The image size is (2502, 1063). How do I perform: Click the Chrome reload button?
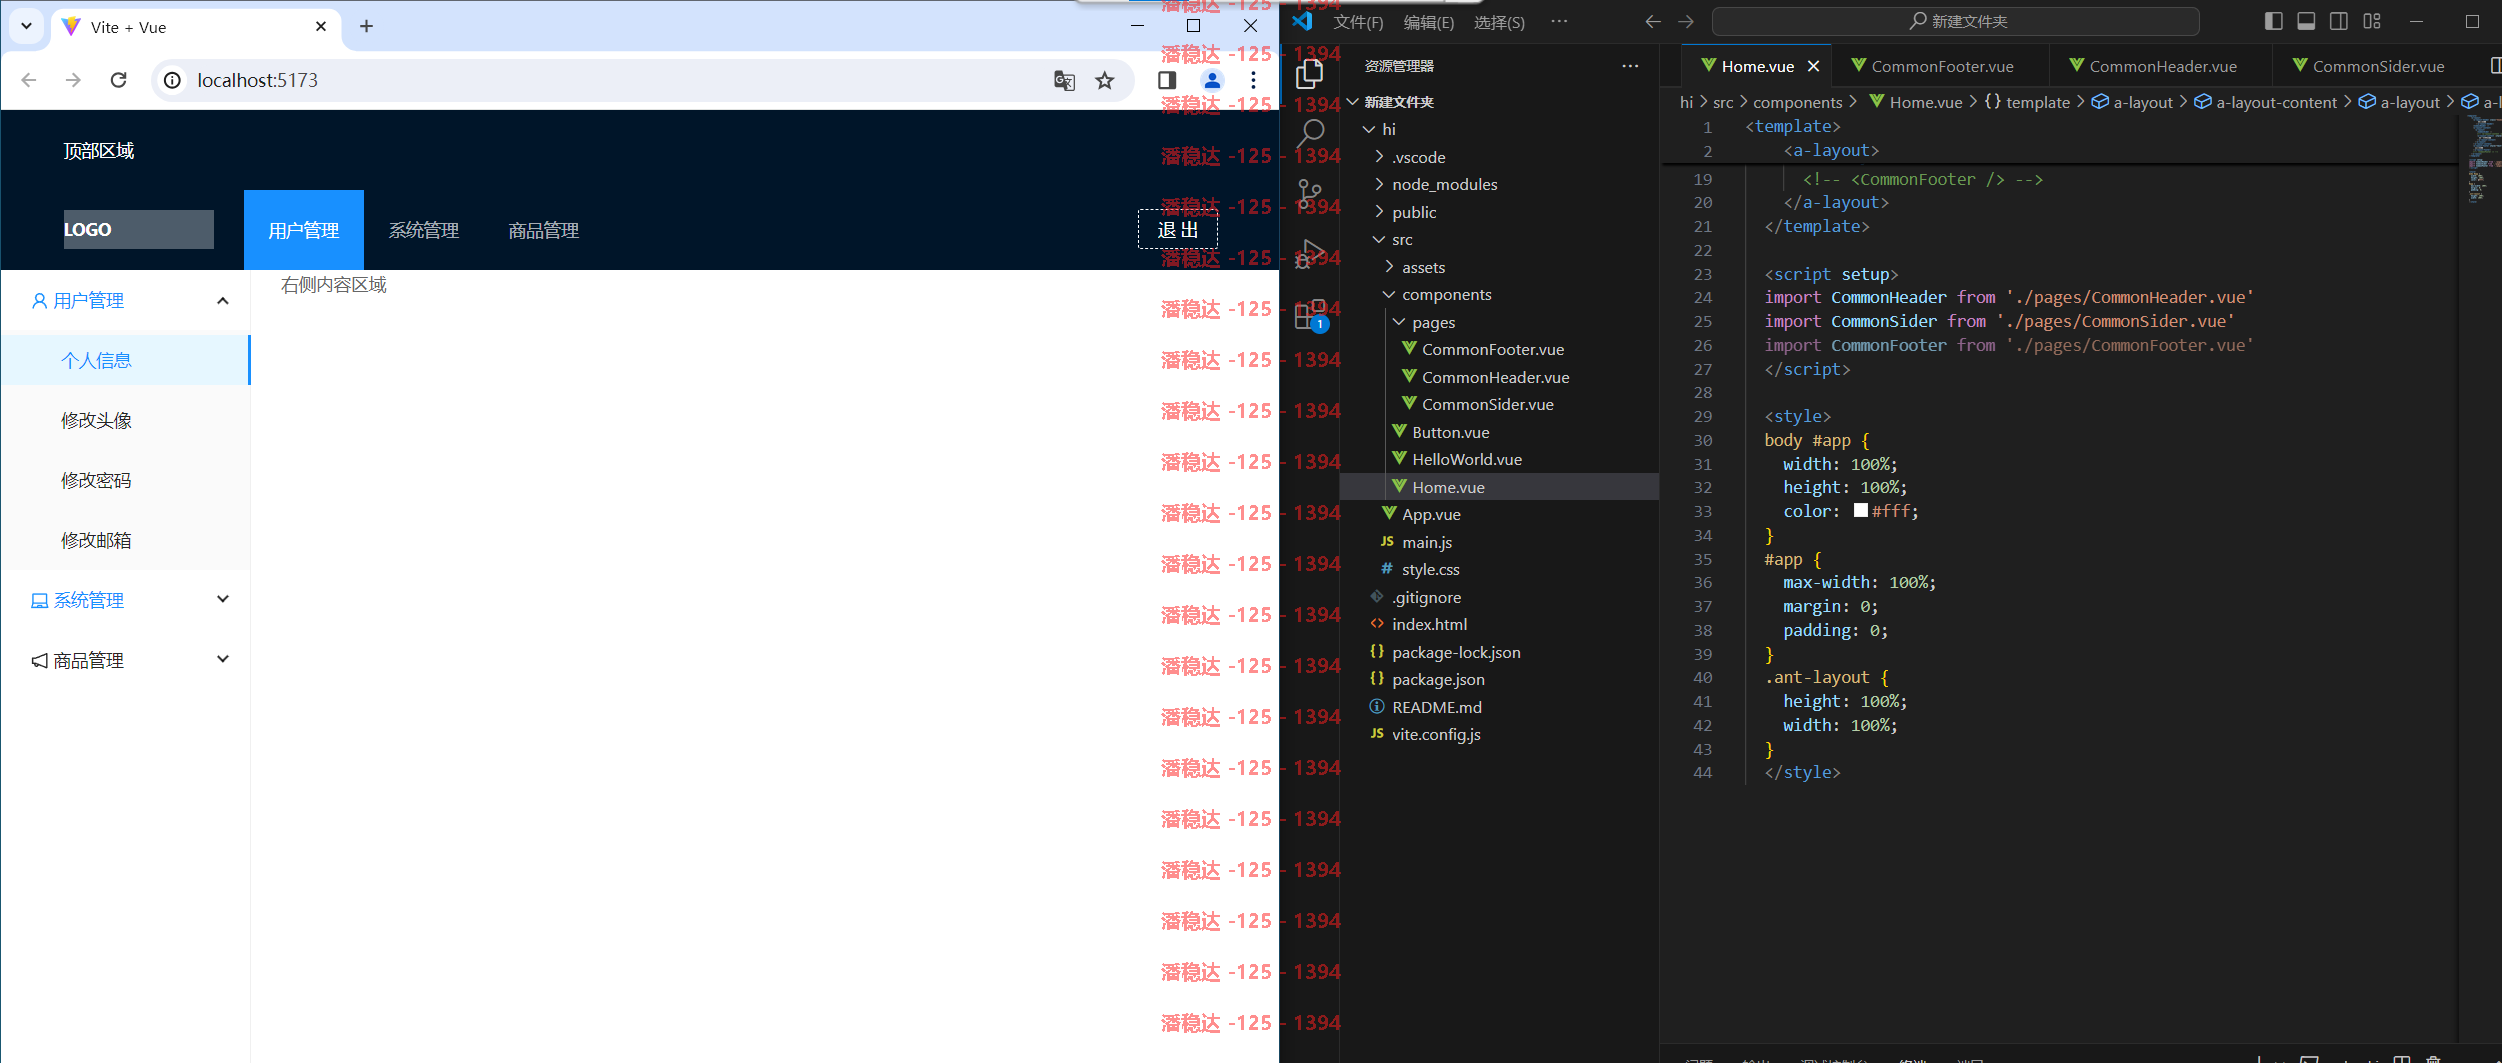(118, 80)
